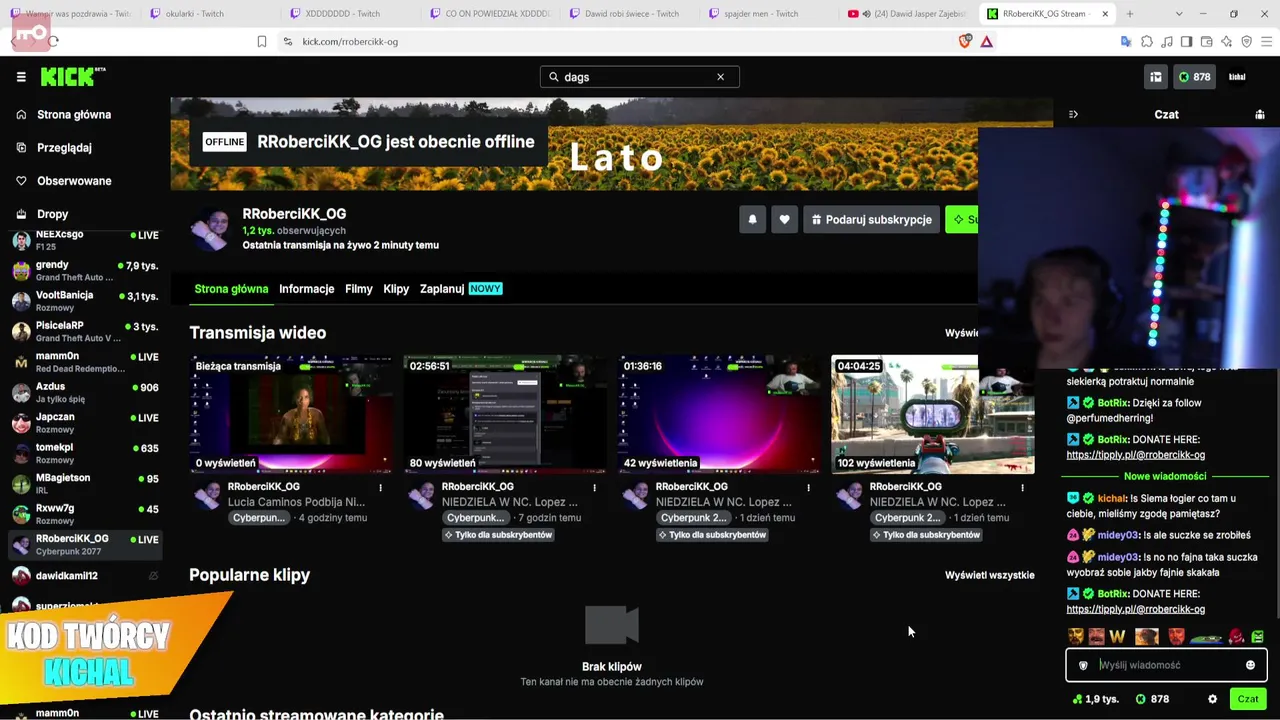Open options menu for Lucia Caminos video

pos(380,488)
